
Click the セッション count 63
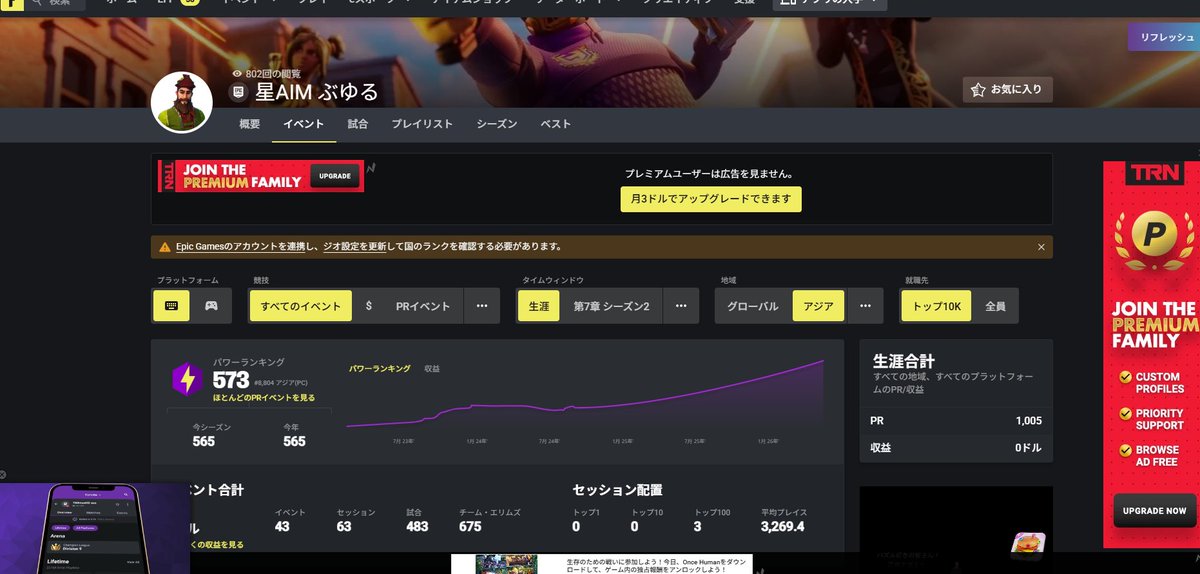(345, 526)
